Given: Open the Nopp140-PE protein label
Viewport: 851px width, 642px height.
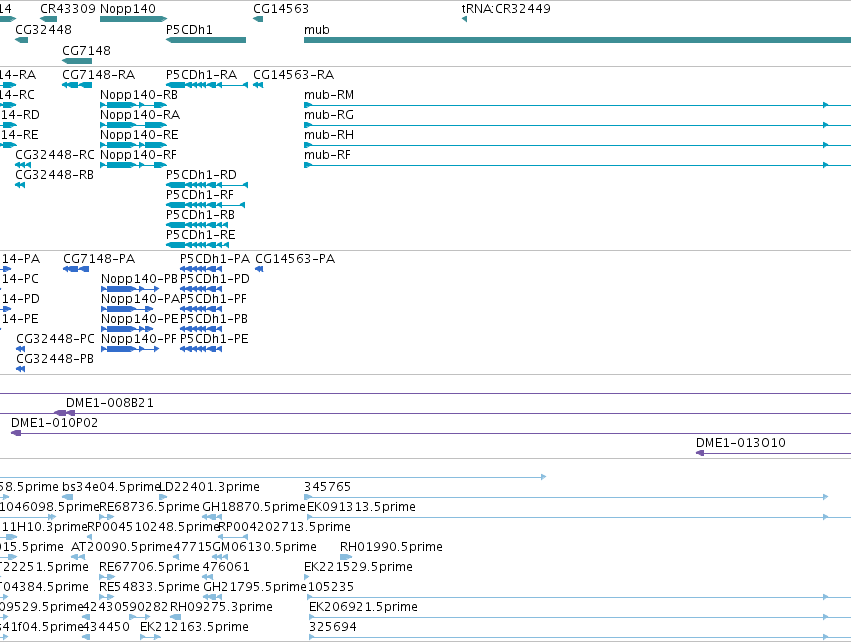Looking at the screenshot, I should [139, 319].
